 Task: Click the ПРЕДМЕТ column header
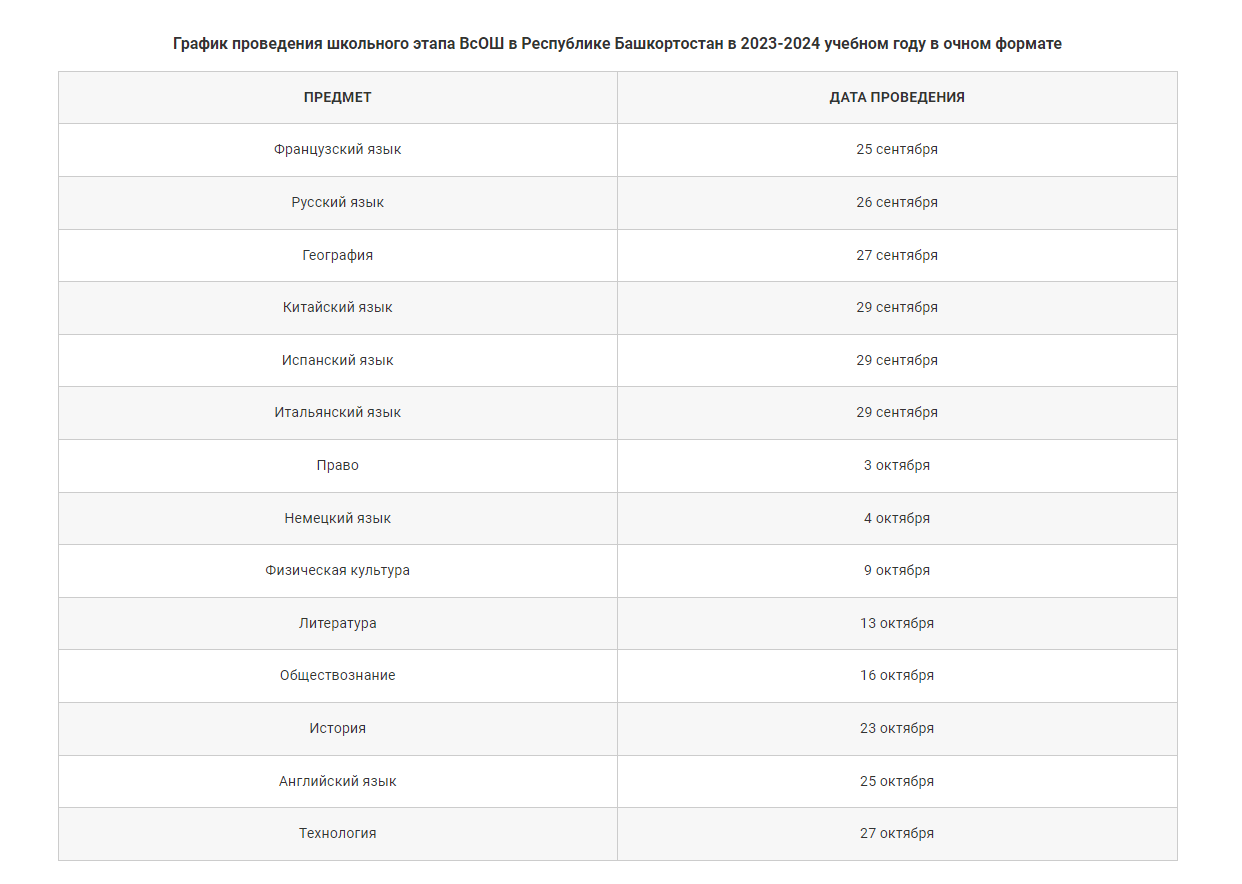pyautogui.click(x=338, y=97)
